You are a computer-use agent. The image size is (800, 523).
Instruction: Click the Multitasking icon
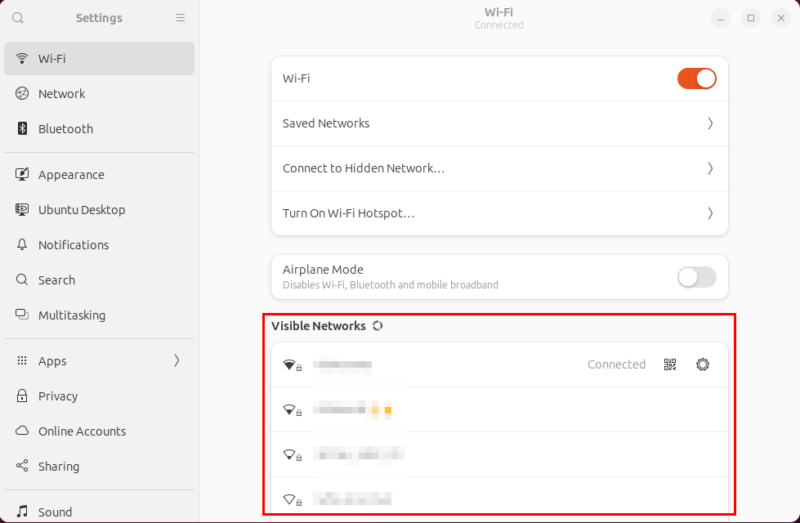pos(22,315)
